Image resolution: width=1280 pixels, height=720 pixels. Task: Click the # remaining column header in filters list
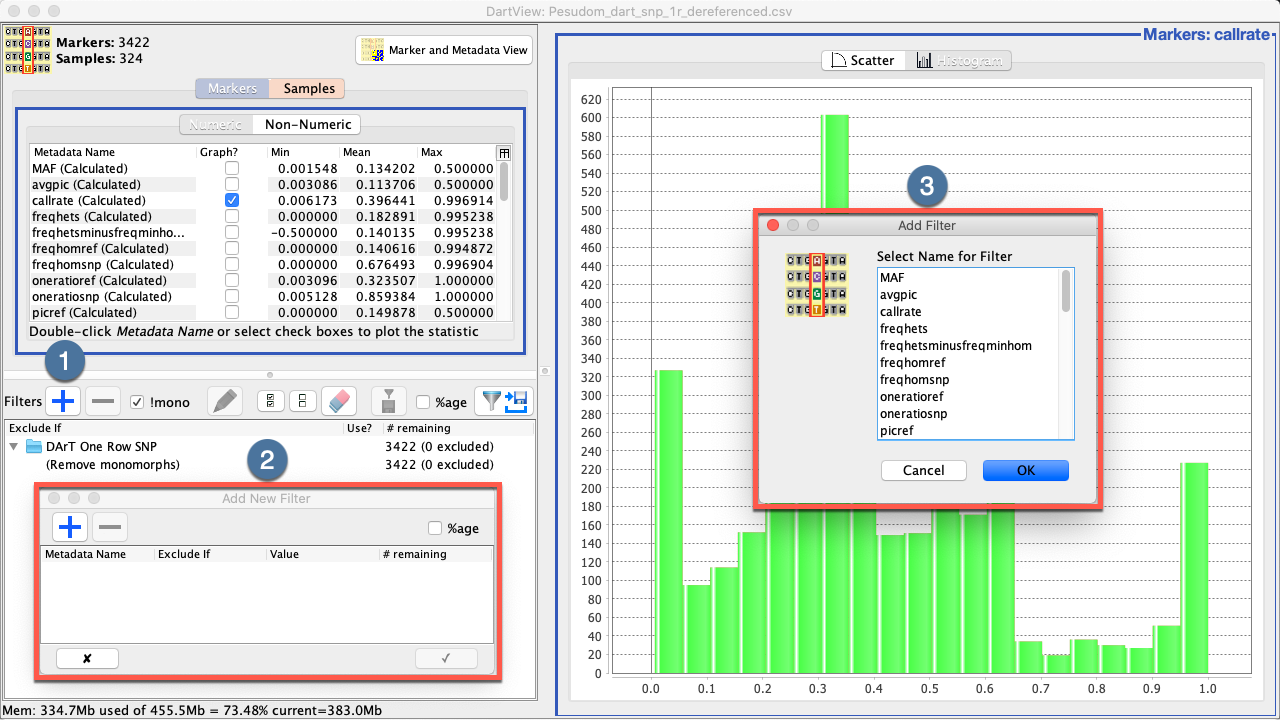(459, 428)
